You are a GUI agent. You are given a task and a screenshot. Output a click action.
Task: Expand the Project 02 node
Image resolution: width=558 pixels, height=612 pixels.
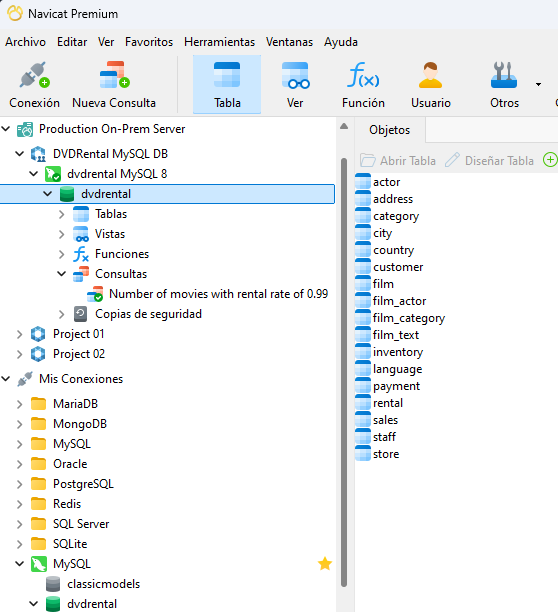click(20, 354)
